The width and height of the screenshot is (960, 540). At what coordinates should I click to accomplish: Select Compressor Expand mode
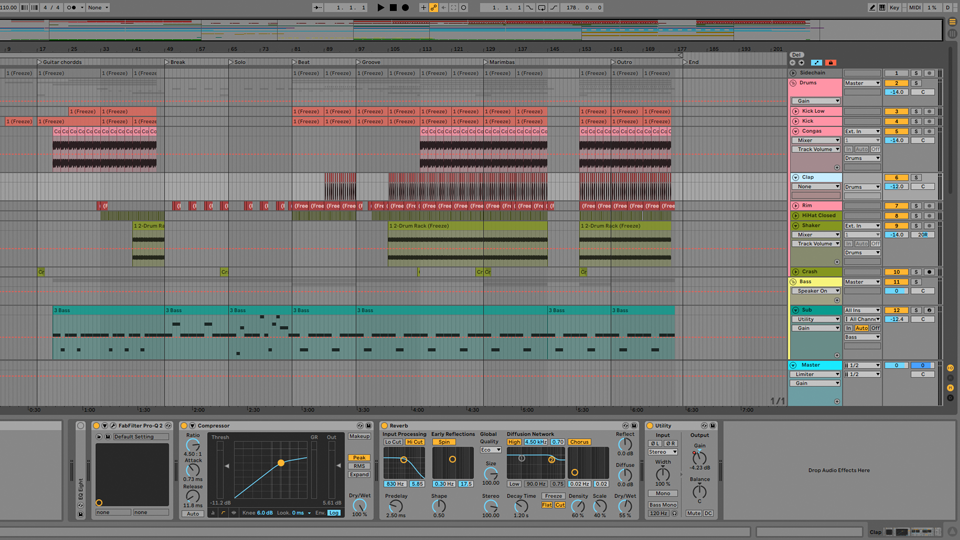pos(359,474)
